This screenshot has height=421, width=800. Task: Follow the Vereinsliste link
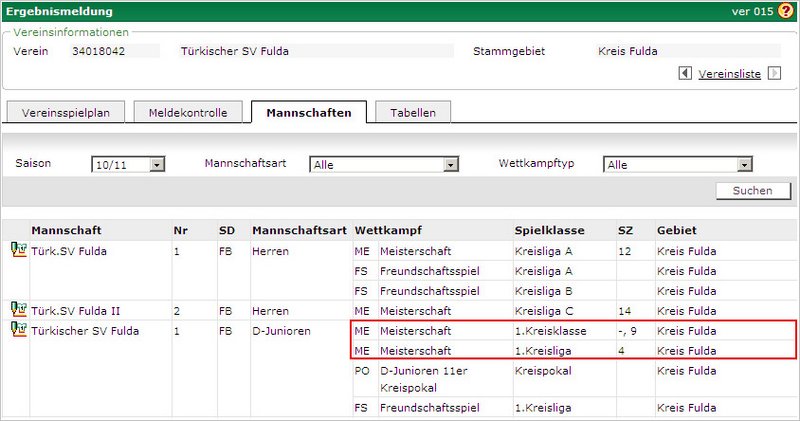point(729,73)
